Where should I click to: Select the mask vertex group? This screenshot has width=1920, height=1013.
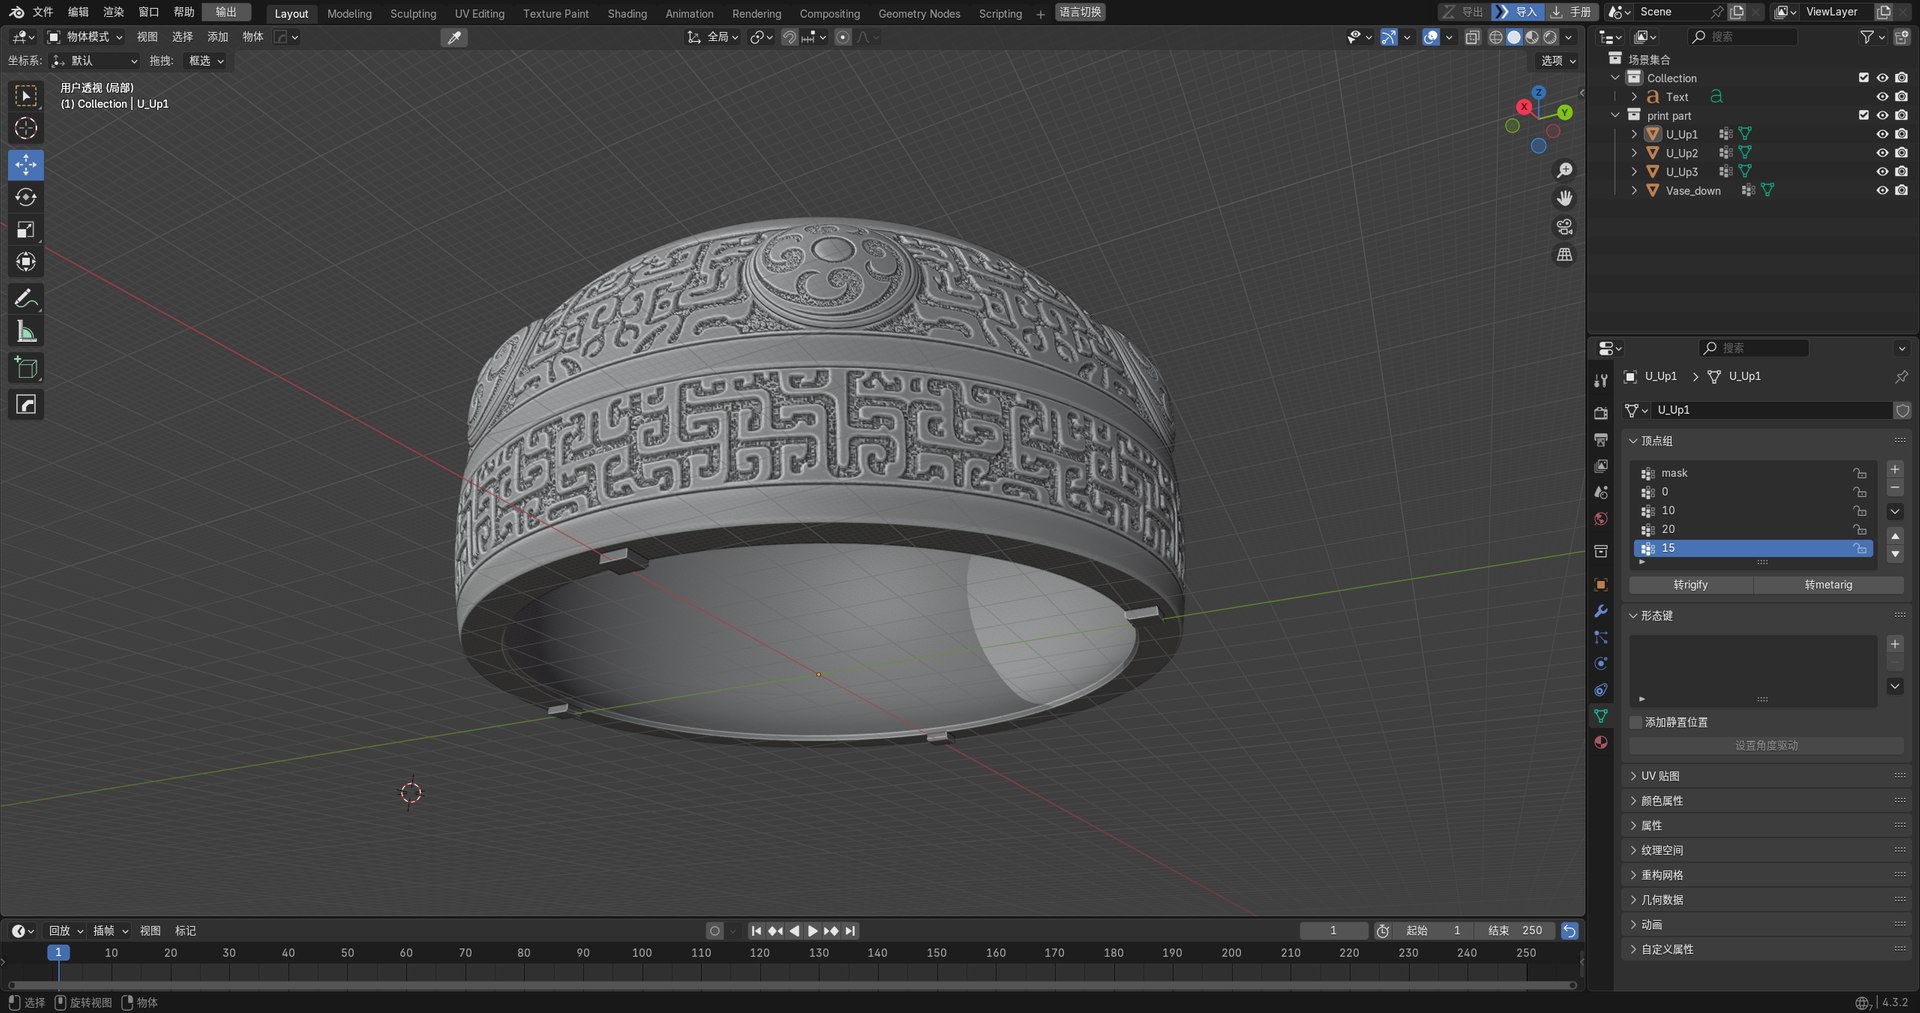1754,473
